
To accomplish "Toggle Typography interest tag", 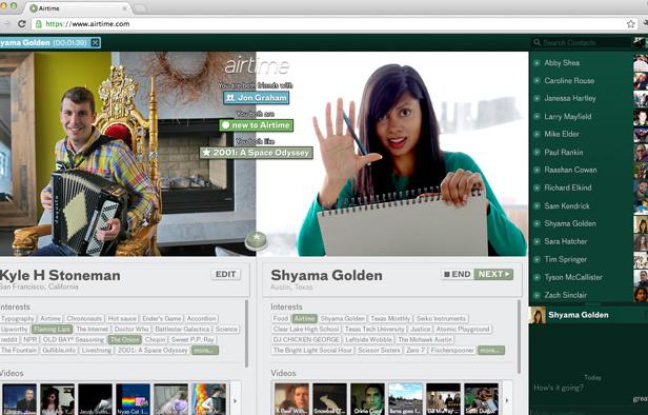I will point(17,319).
